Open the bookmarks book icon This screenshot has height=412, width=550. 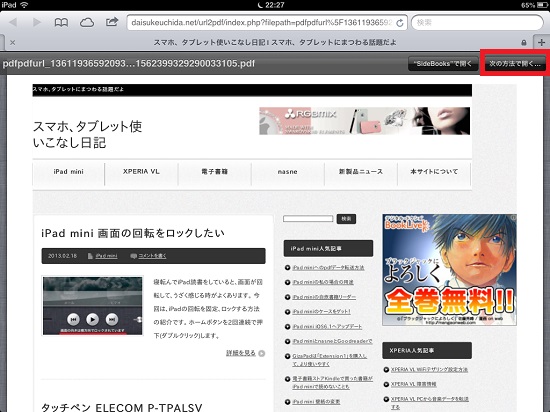click(x=61, y=23)
